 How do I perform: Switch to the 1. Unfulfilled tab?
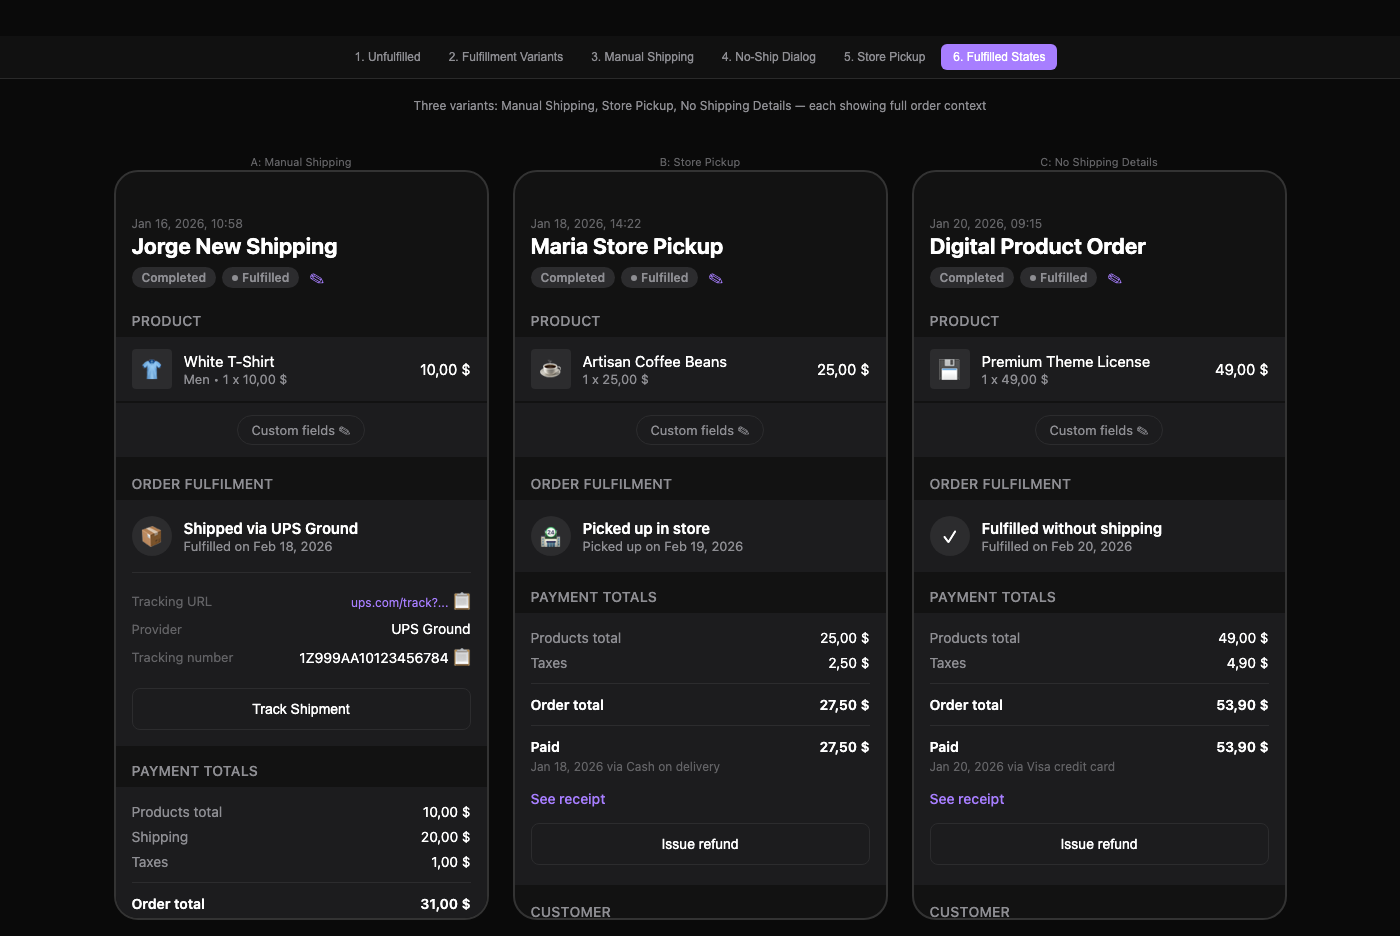click(x=388, y=57)
